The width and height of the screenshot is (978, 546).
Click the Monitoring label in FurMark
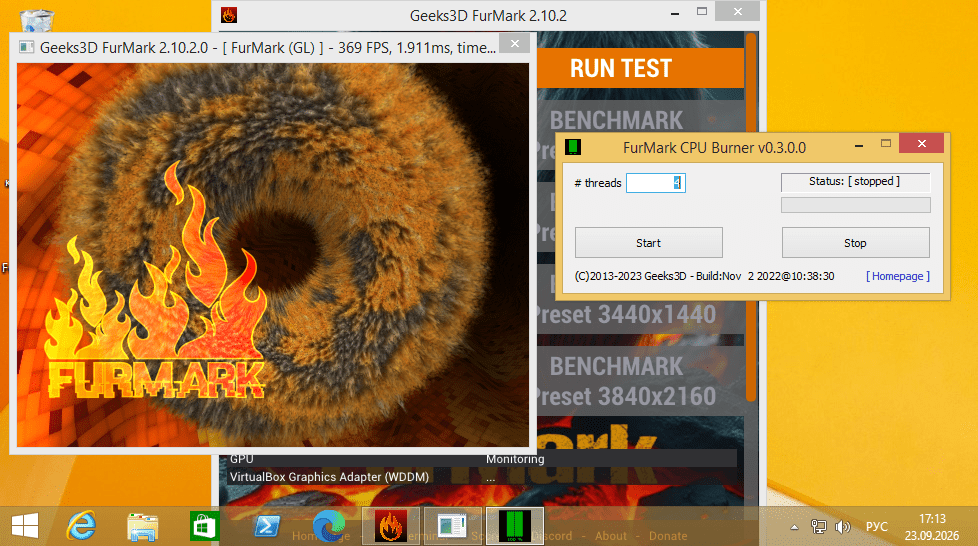coord(515,459)
